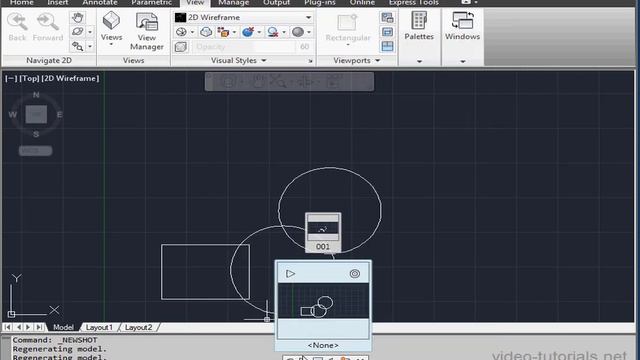Open Orbit tool dropdown arrow
This screenshot has width=640, height=360.
click(x=90, y=32)
